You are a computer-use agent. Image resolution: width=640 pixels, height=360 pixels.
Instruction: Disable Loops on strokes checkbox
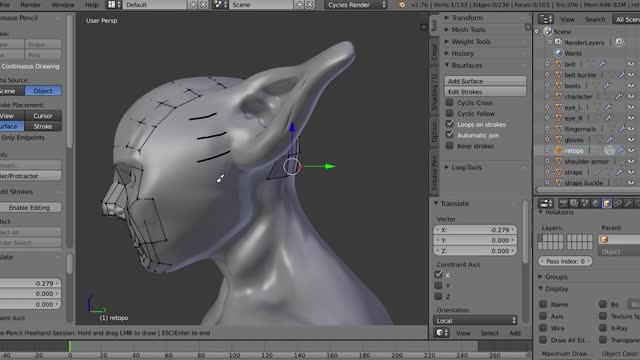click(449, 124)
